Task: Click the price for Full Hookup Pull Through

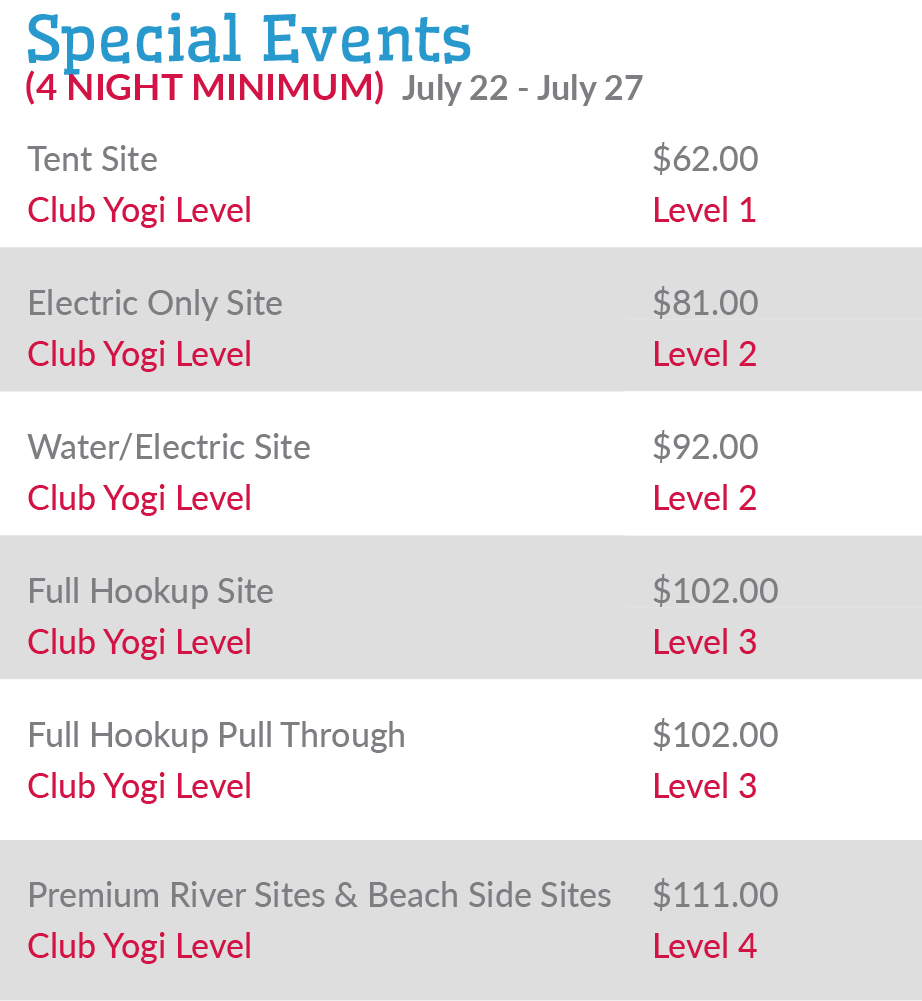Action: pyautogui.click(x=715, y=735)
